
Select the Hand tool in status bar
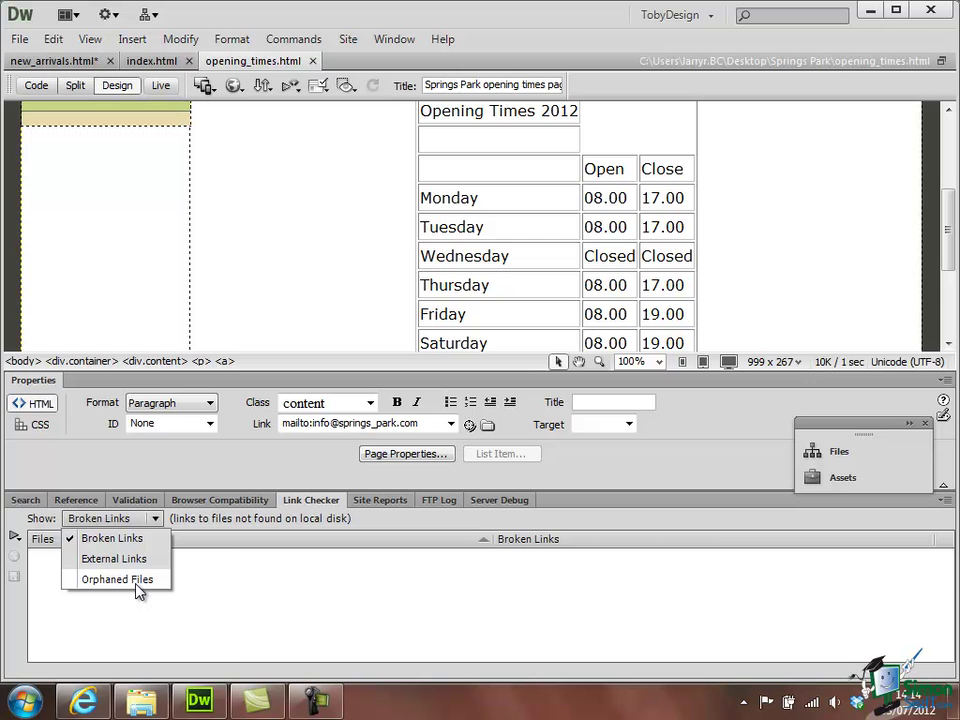[x=579, y=362]
